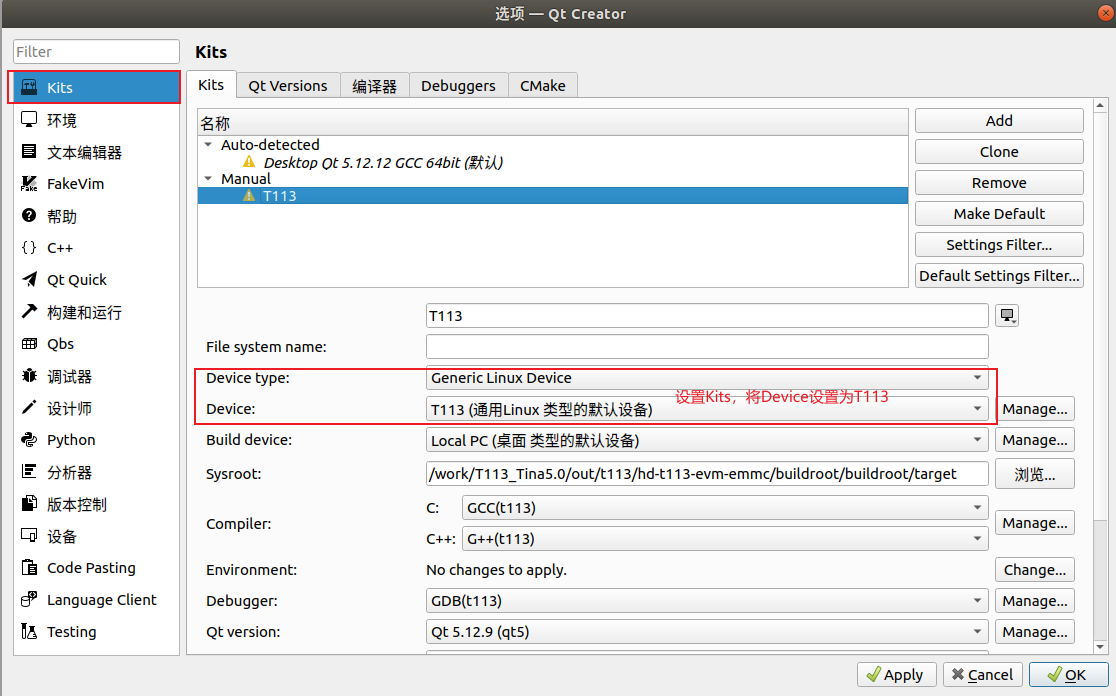Viewport: 1116px width, 696px height.
Task: Clone the selected kit
Action: click(x=999, y=152)
